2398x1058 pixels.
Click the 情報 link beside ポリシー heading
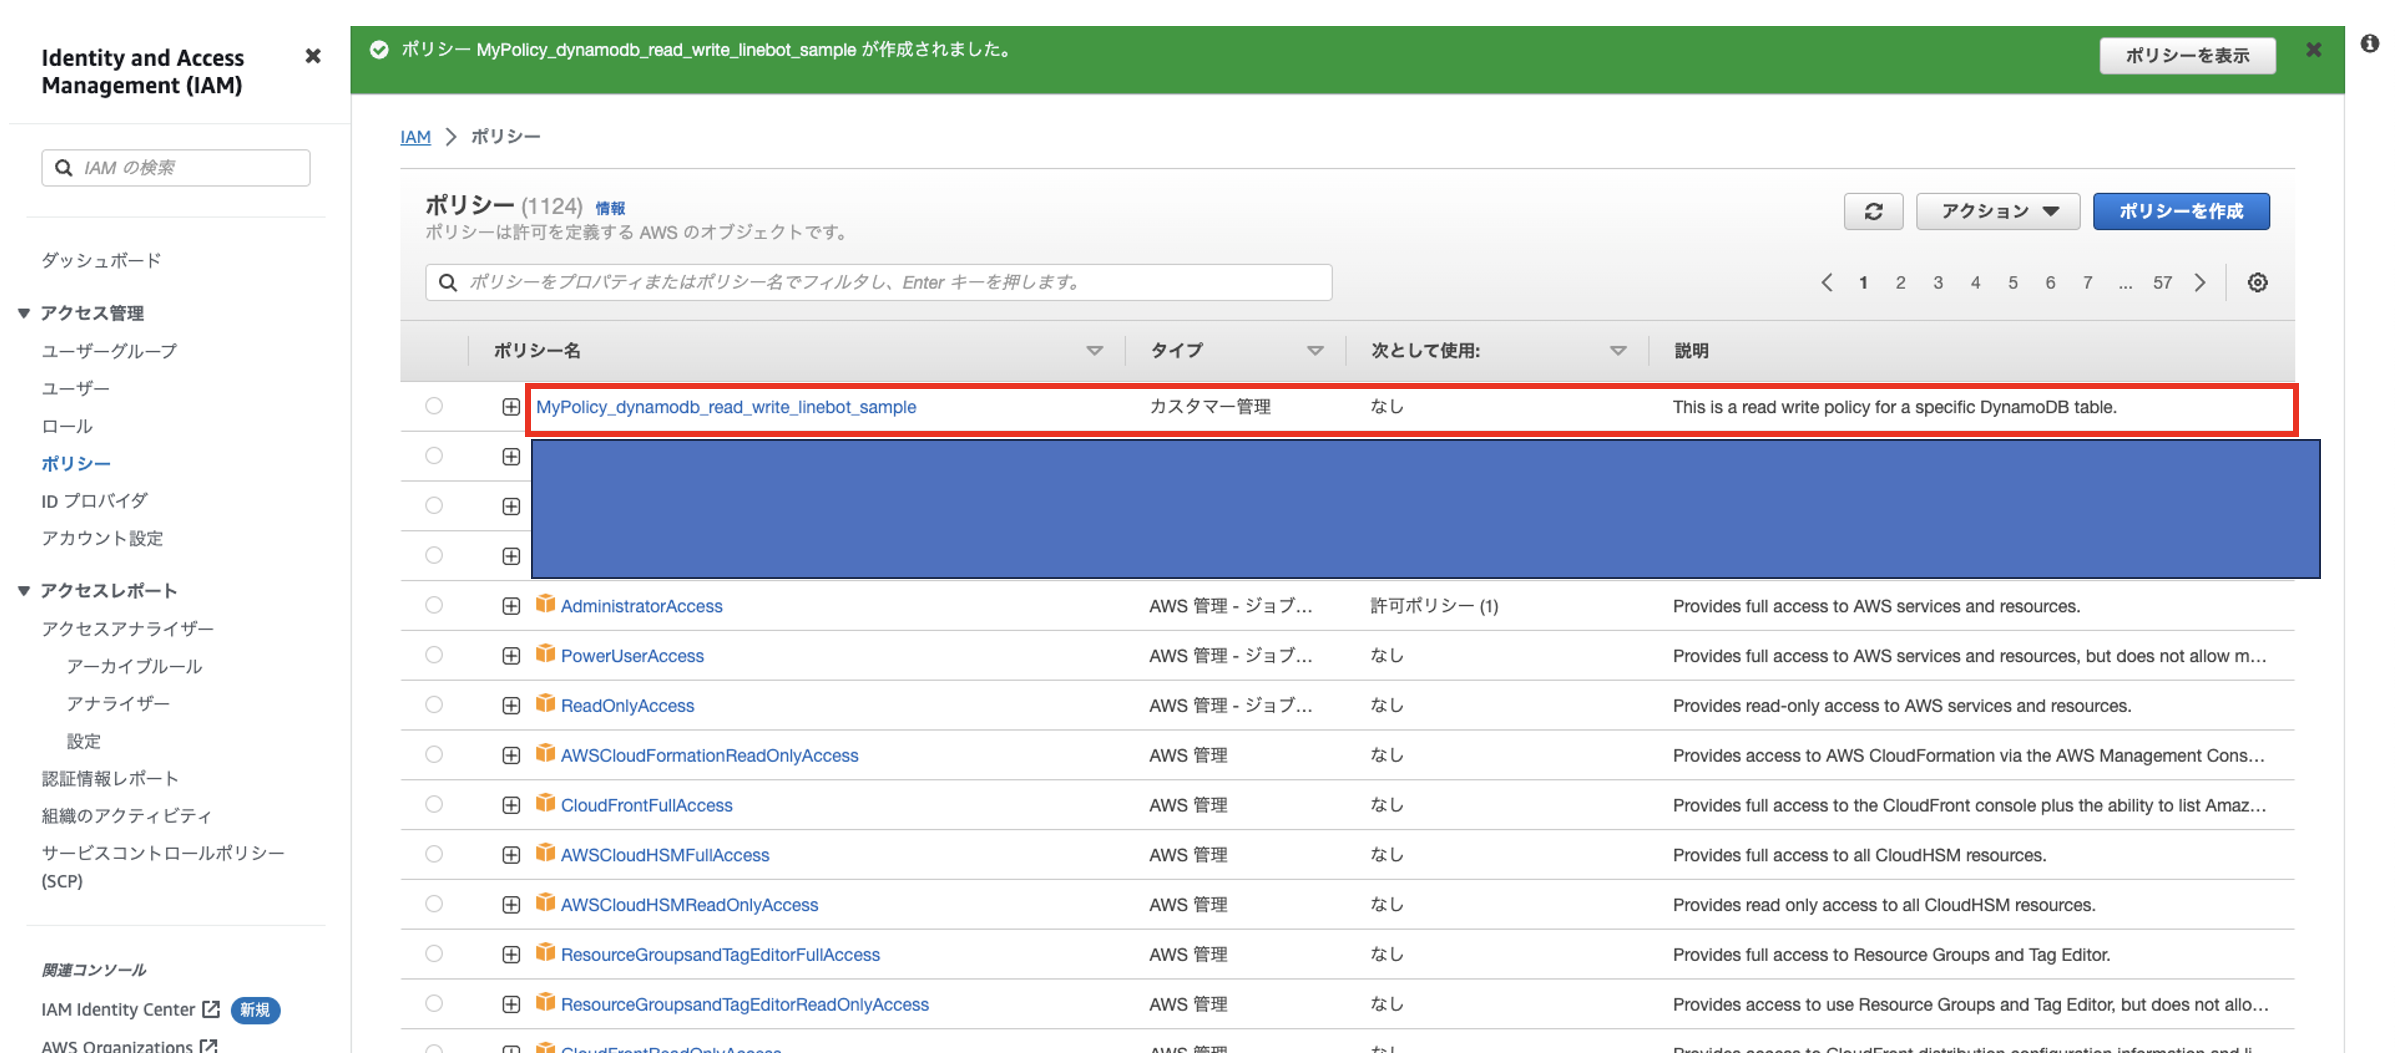coord(610,208)
